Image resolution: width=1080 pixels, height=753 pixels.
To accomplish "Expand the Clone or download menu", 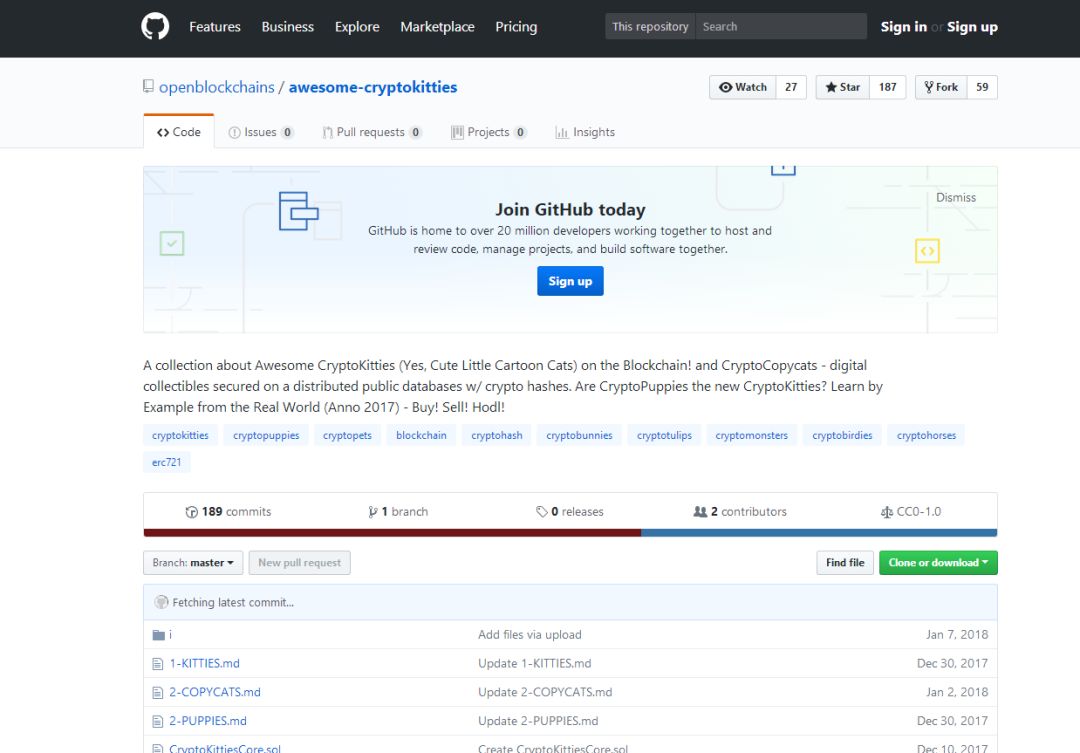I will (x=938, y=563).
